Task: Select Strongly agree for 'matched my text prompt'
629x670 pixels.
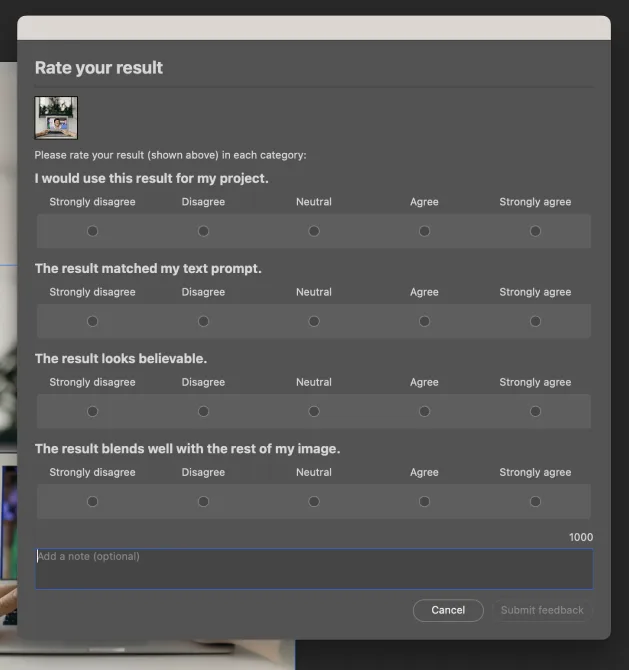Action: (x=535, y=321)
